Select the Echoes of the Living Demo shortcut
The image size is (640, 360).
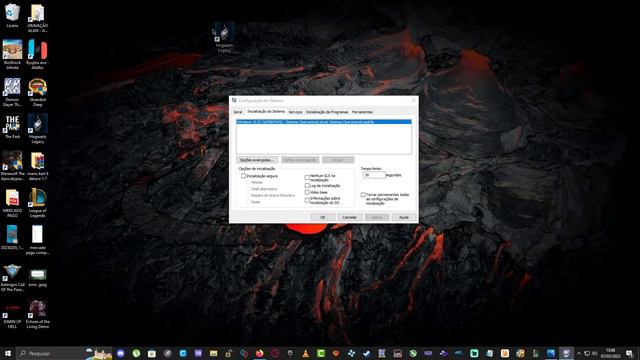38,314
